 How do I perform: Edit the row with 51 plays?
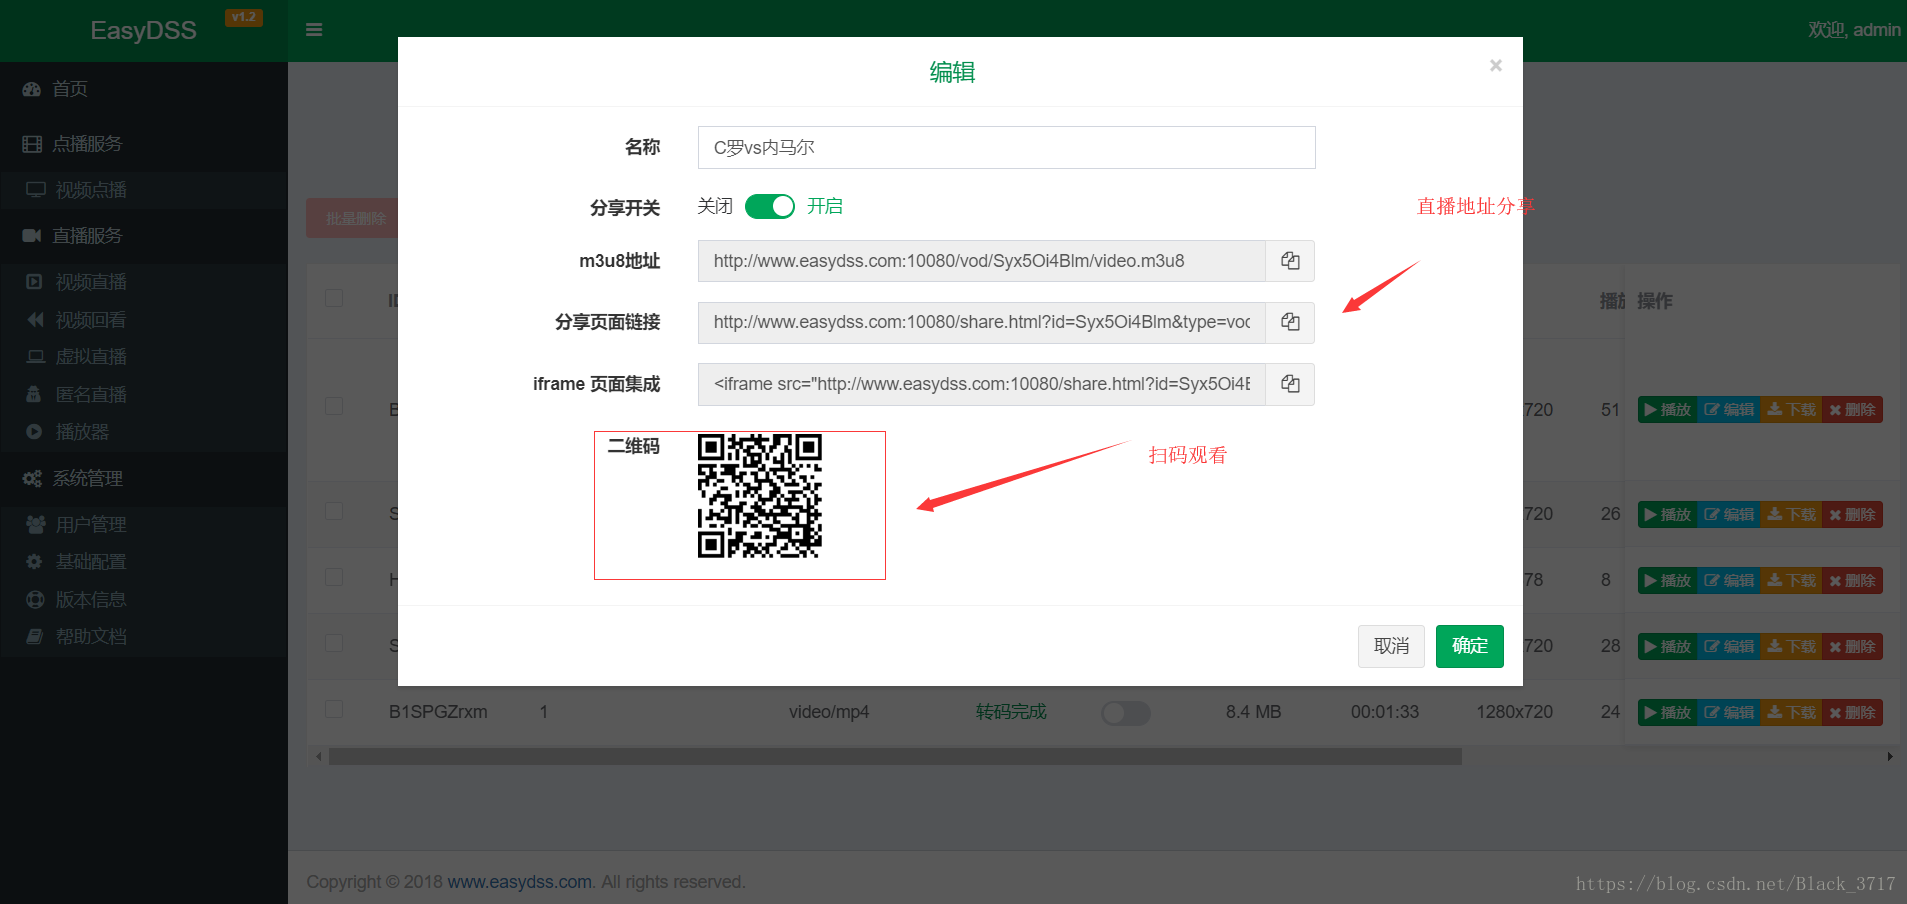[x=1729, y=410]
